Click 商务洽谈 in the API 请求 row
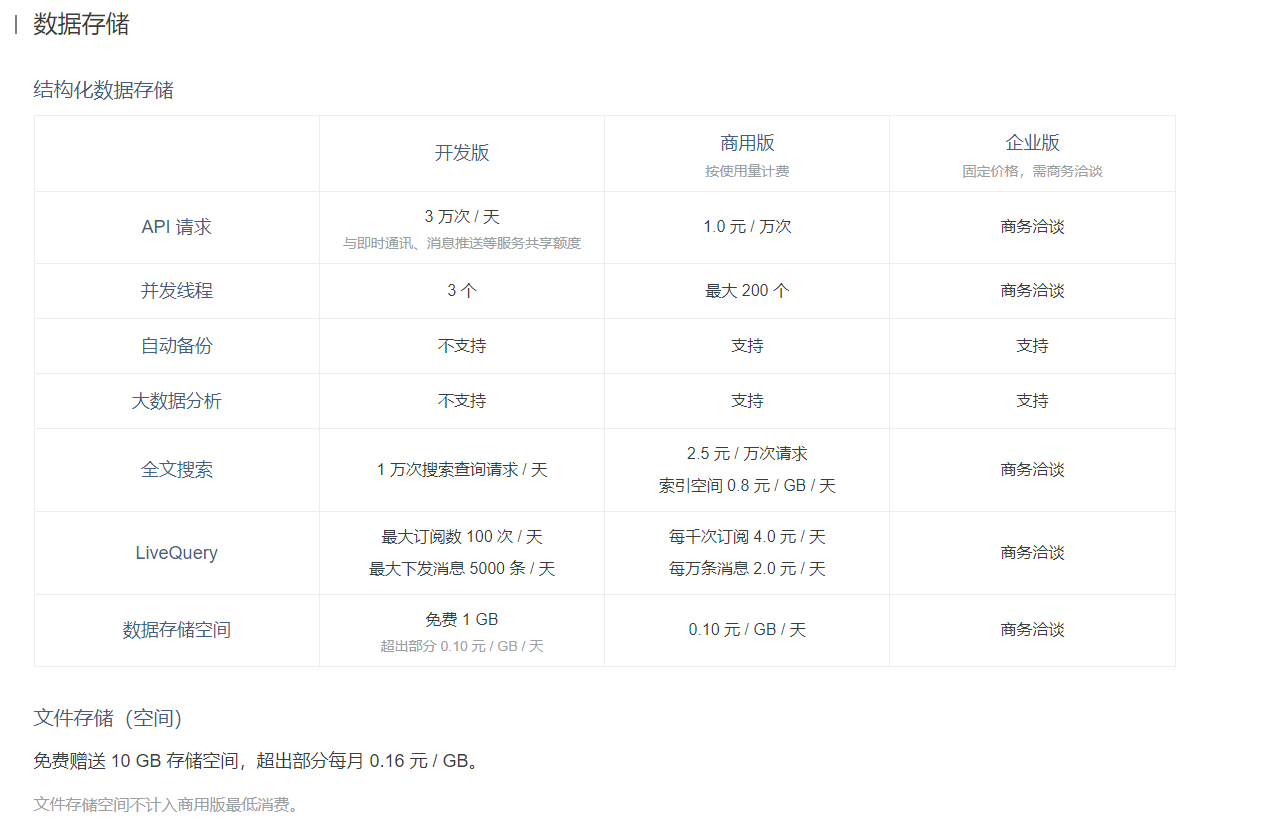The height and width of the screenshot is (828, 1275). 1032,227
